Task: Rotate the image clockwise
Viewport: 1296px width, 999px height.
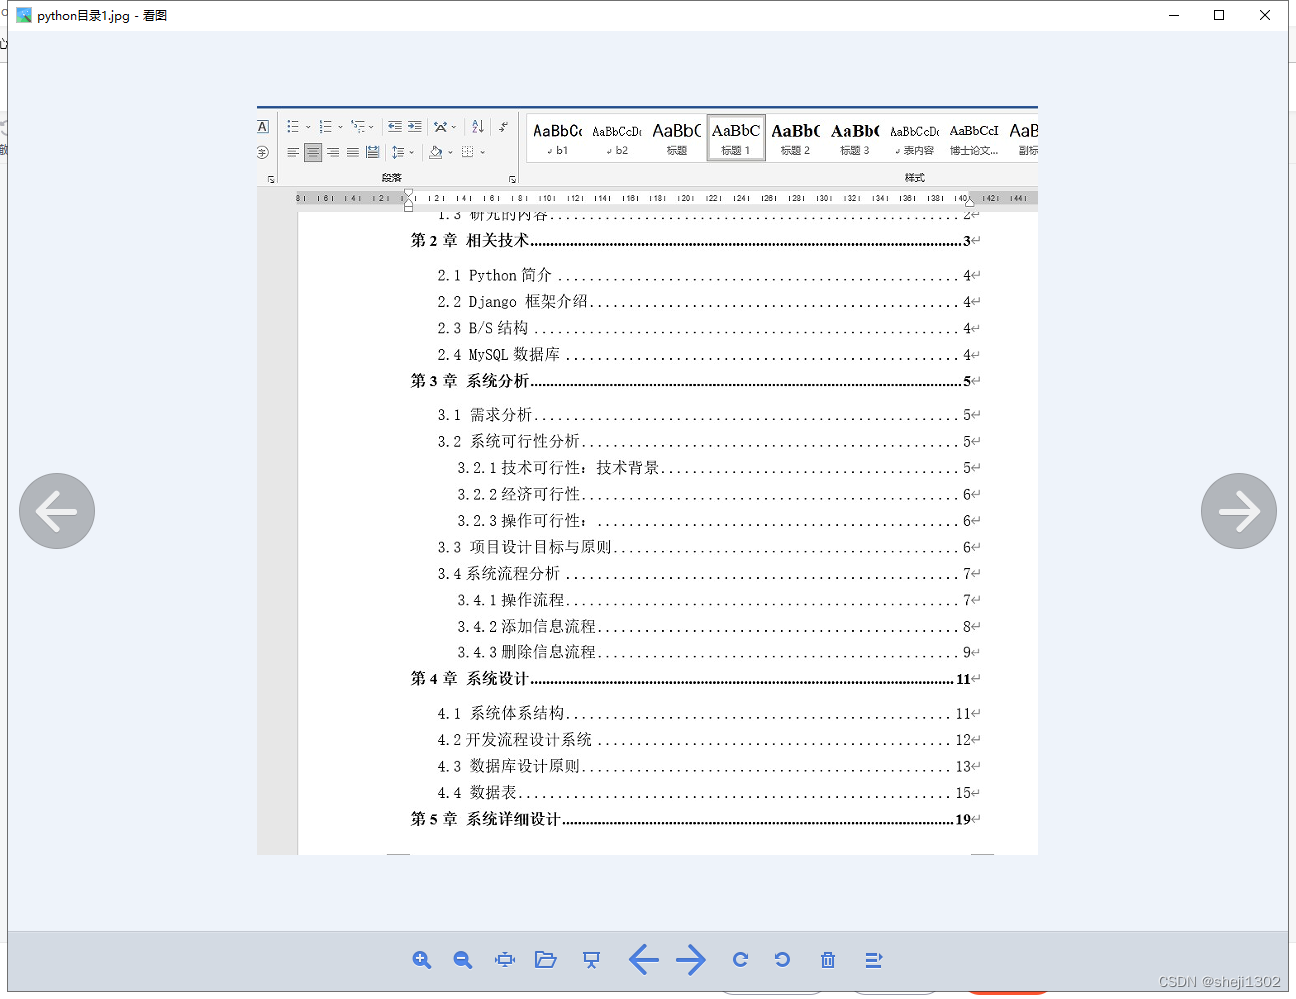Action: (740, 959)
